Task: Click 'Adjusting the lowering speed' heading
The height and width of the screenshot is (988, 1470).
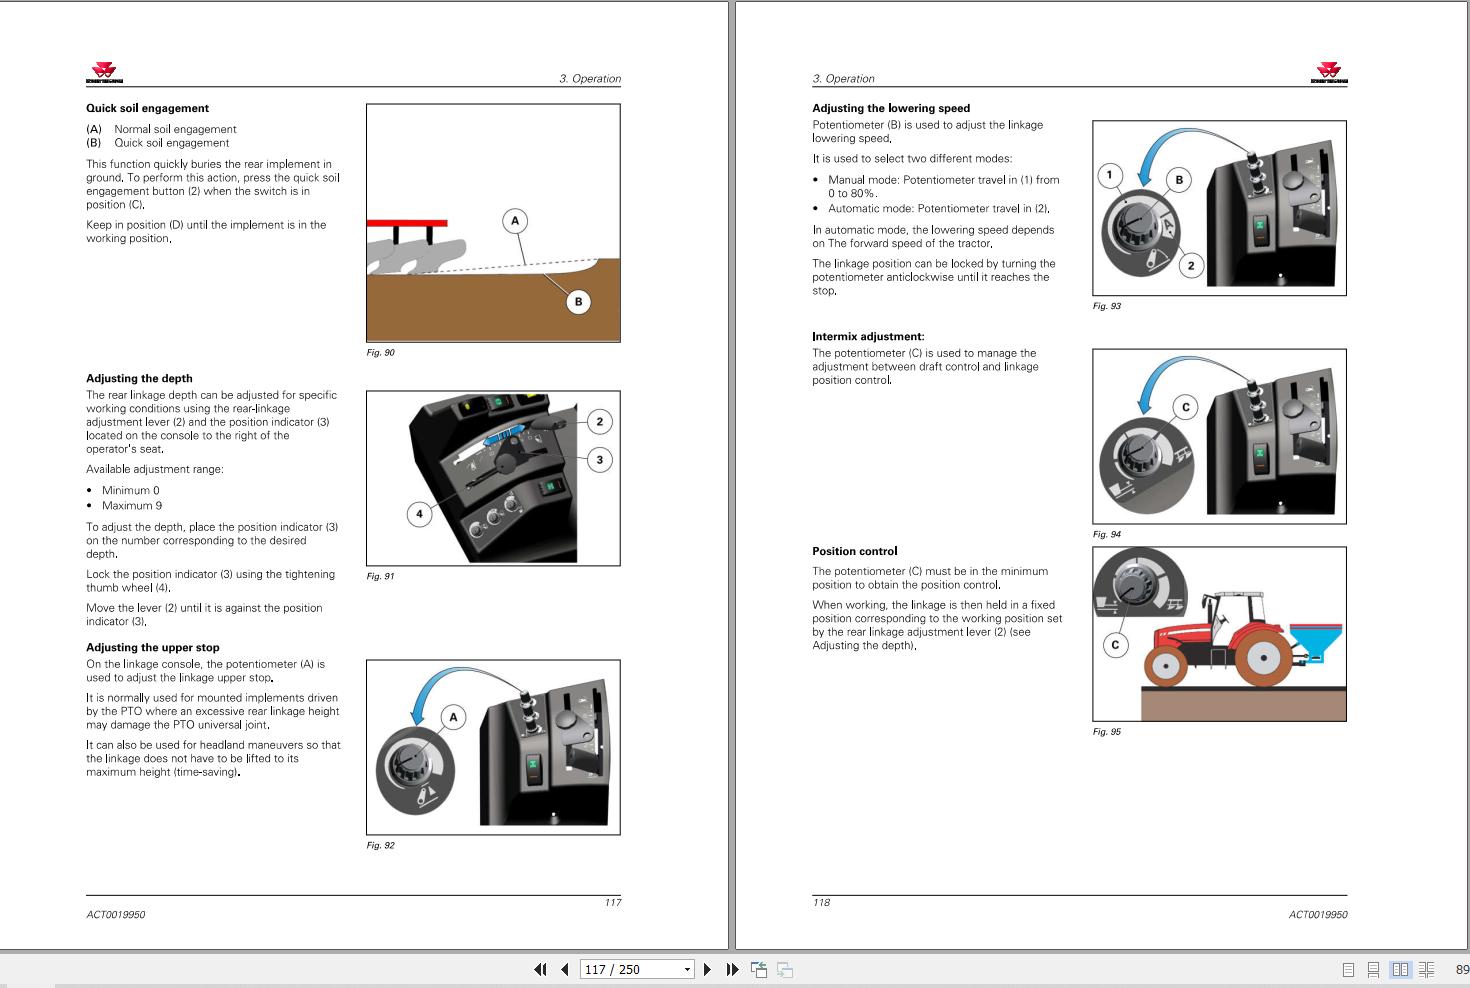Action: tap(891, 108)
